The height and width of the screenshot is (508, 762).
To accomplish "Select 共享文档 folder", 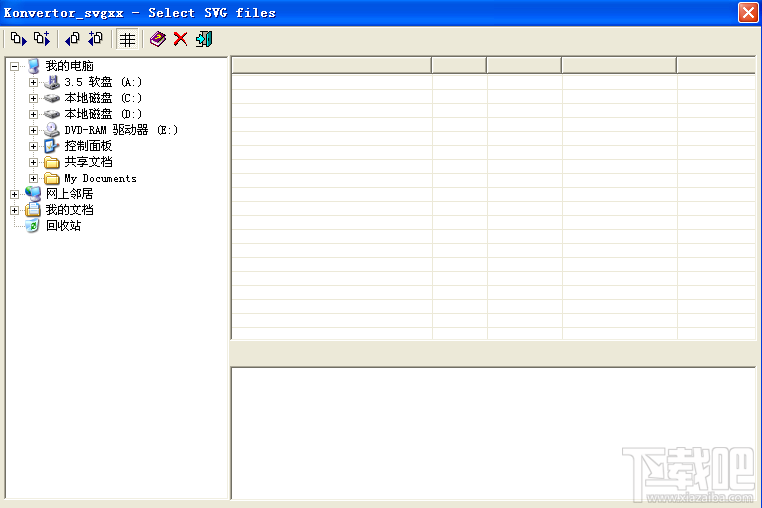I will click(x=88, y=162).
